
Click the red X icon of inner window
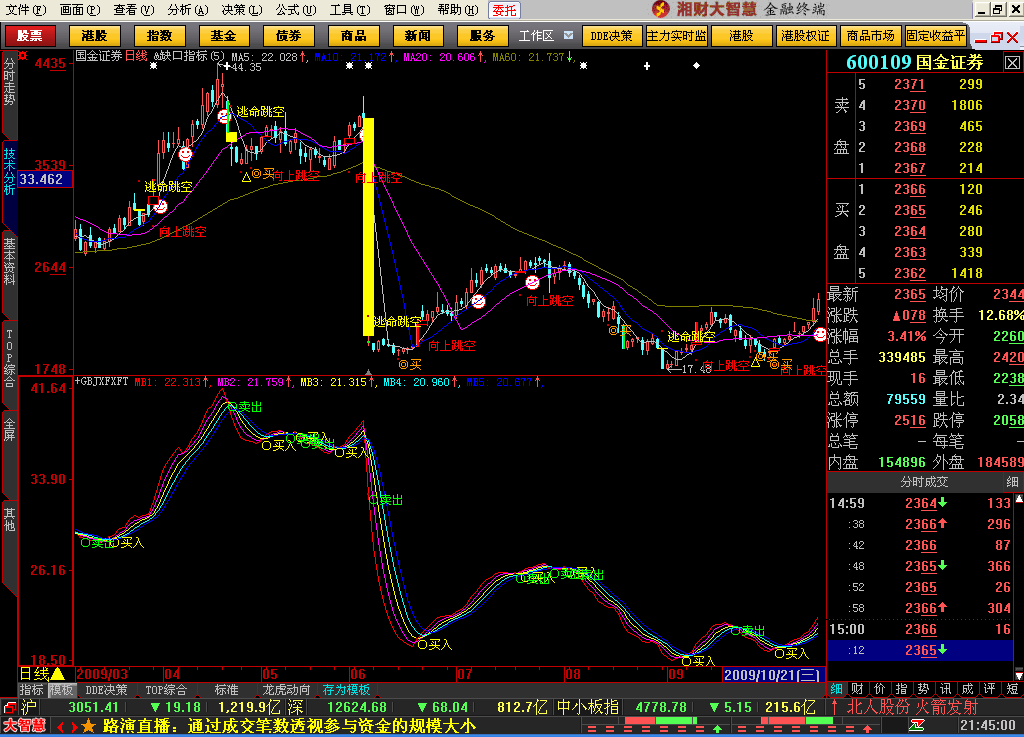[x=1012, y=39]
